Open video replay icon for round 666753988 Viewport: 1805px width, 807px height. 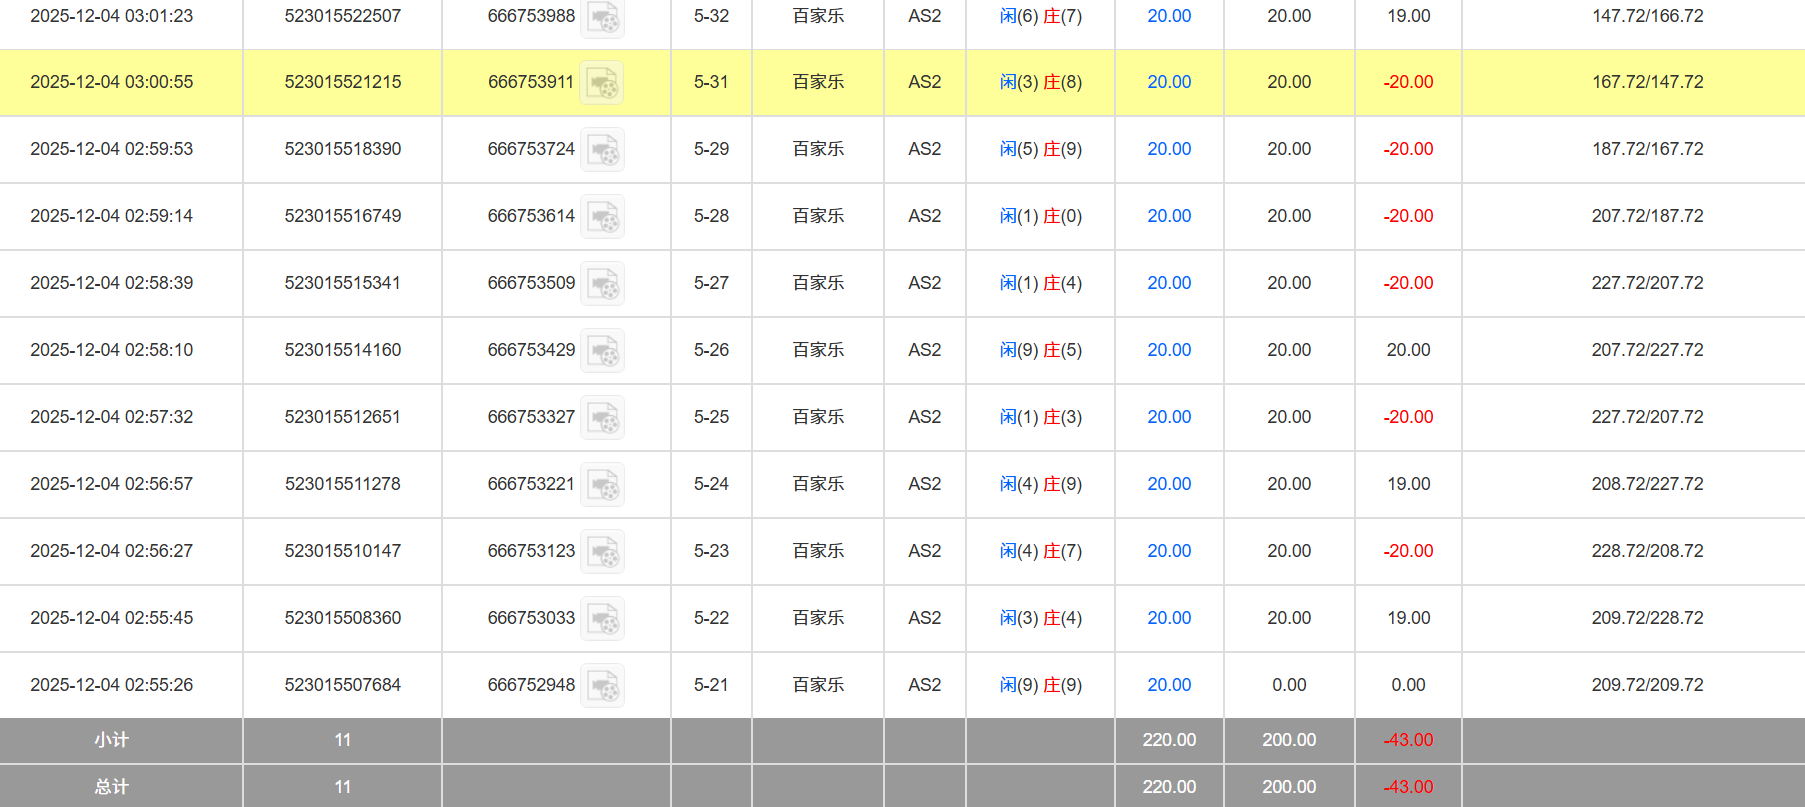pos(603,18)
